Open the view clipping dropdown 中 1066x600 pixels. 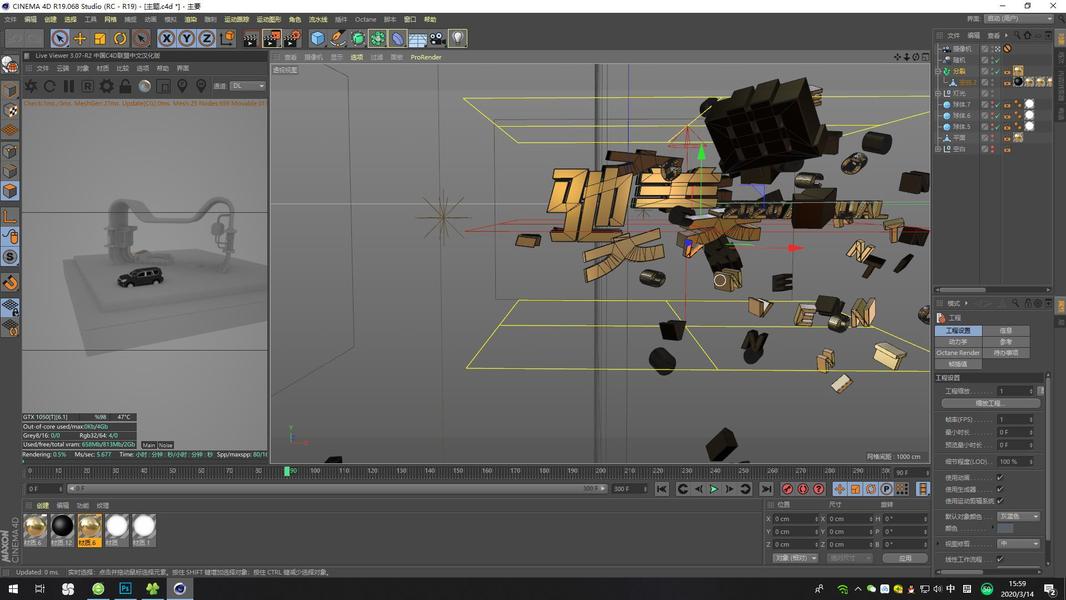tap(1018, 544)
